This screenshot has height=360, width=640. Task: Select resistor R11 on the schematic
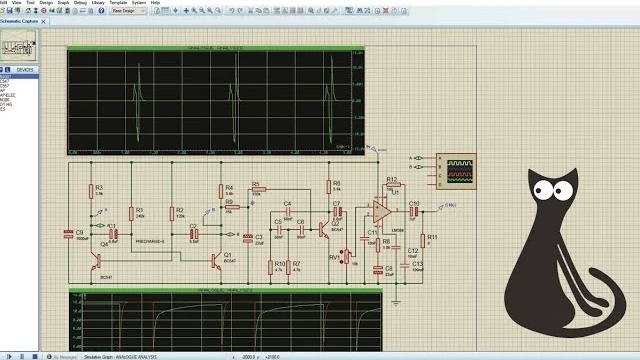[x=422, y=241]
